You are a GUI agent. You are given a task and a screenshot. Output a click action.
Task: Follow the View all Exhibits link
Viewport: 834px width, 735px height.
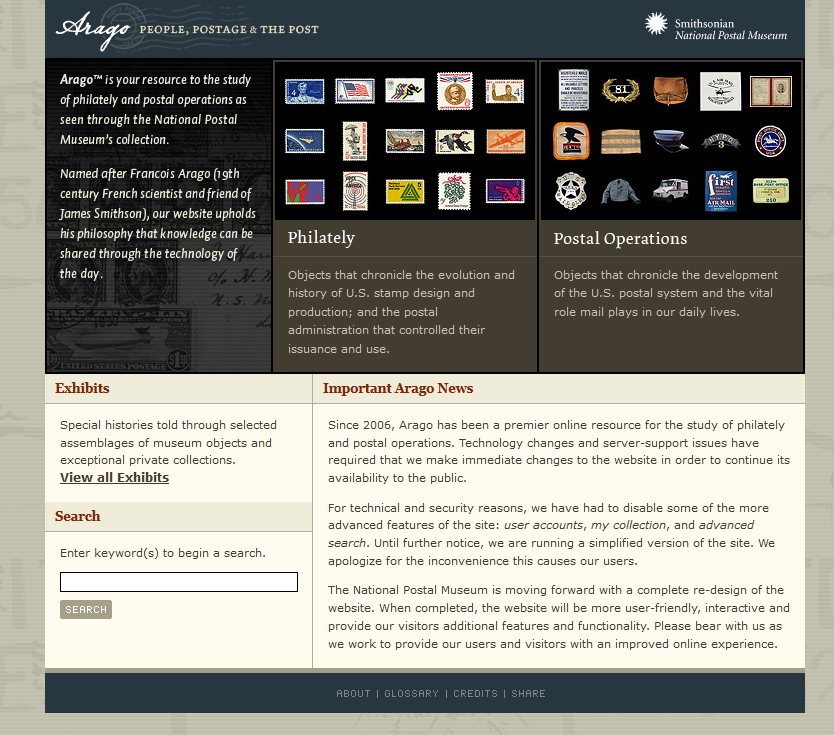point(114,478)
